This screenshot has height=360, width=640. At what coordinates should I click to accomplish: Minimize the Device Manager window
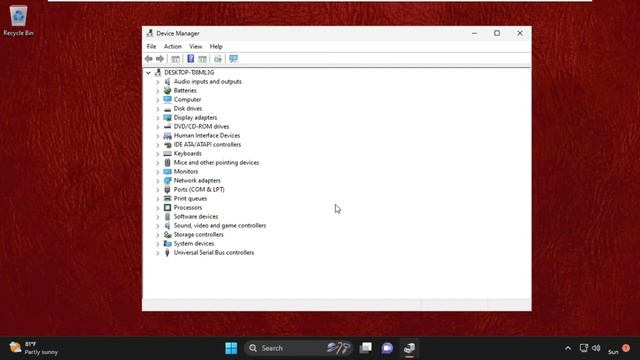click(474, 33)
